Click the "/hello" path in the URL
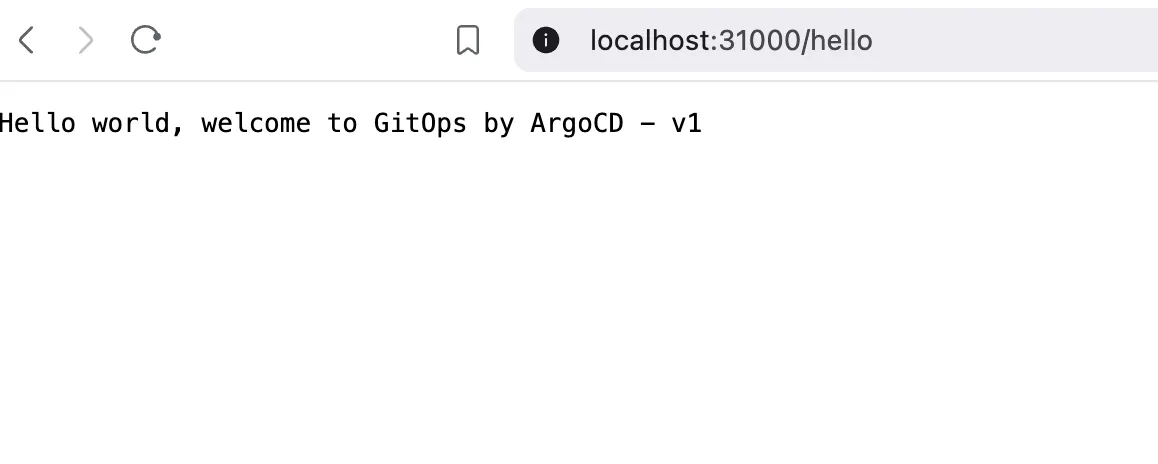This screenshot has height=464, width=1158. point(838,40)
